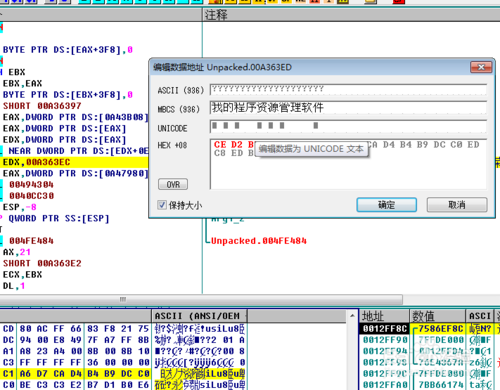The image size is (500, 390).
Task: Select stack address 0012FF90
Action: pyautogui.click(x=385, y=340)
